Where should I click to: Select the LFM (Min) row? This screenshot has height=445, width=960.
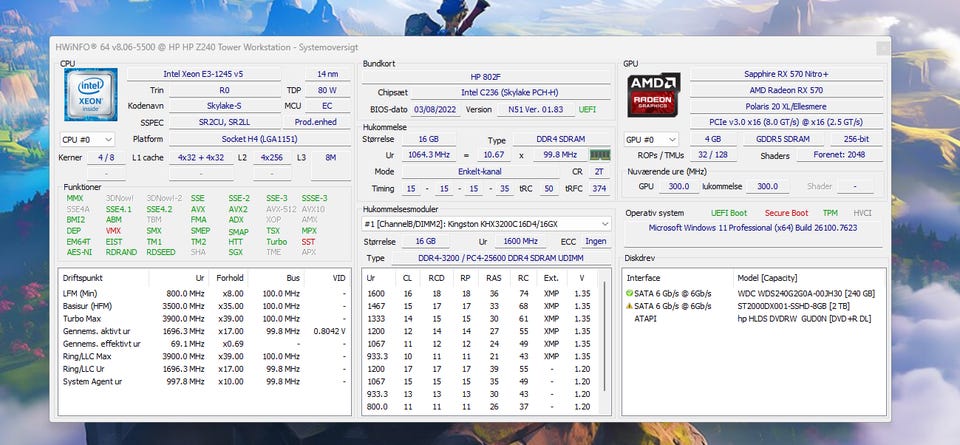point(205,294)
